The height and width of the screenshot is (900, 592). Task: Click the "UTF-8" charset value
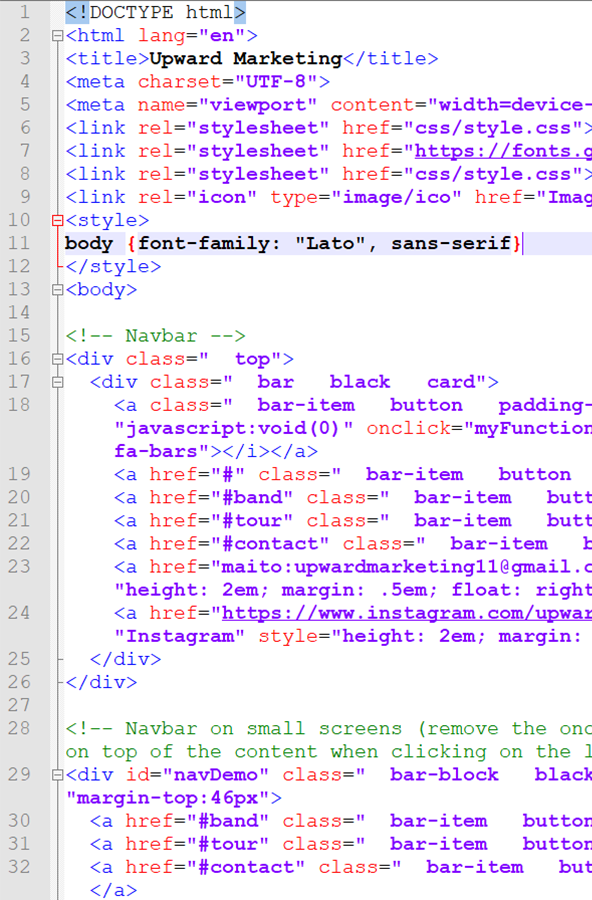coord(276,82)
